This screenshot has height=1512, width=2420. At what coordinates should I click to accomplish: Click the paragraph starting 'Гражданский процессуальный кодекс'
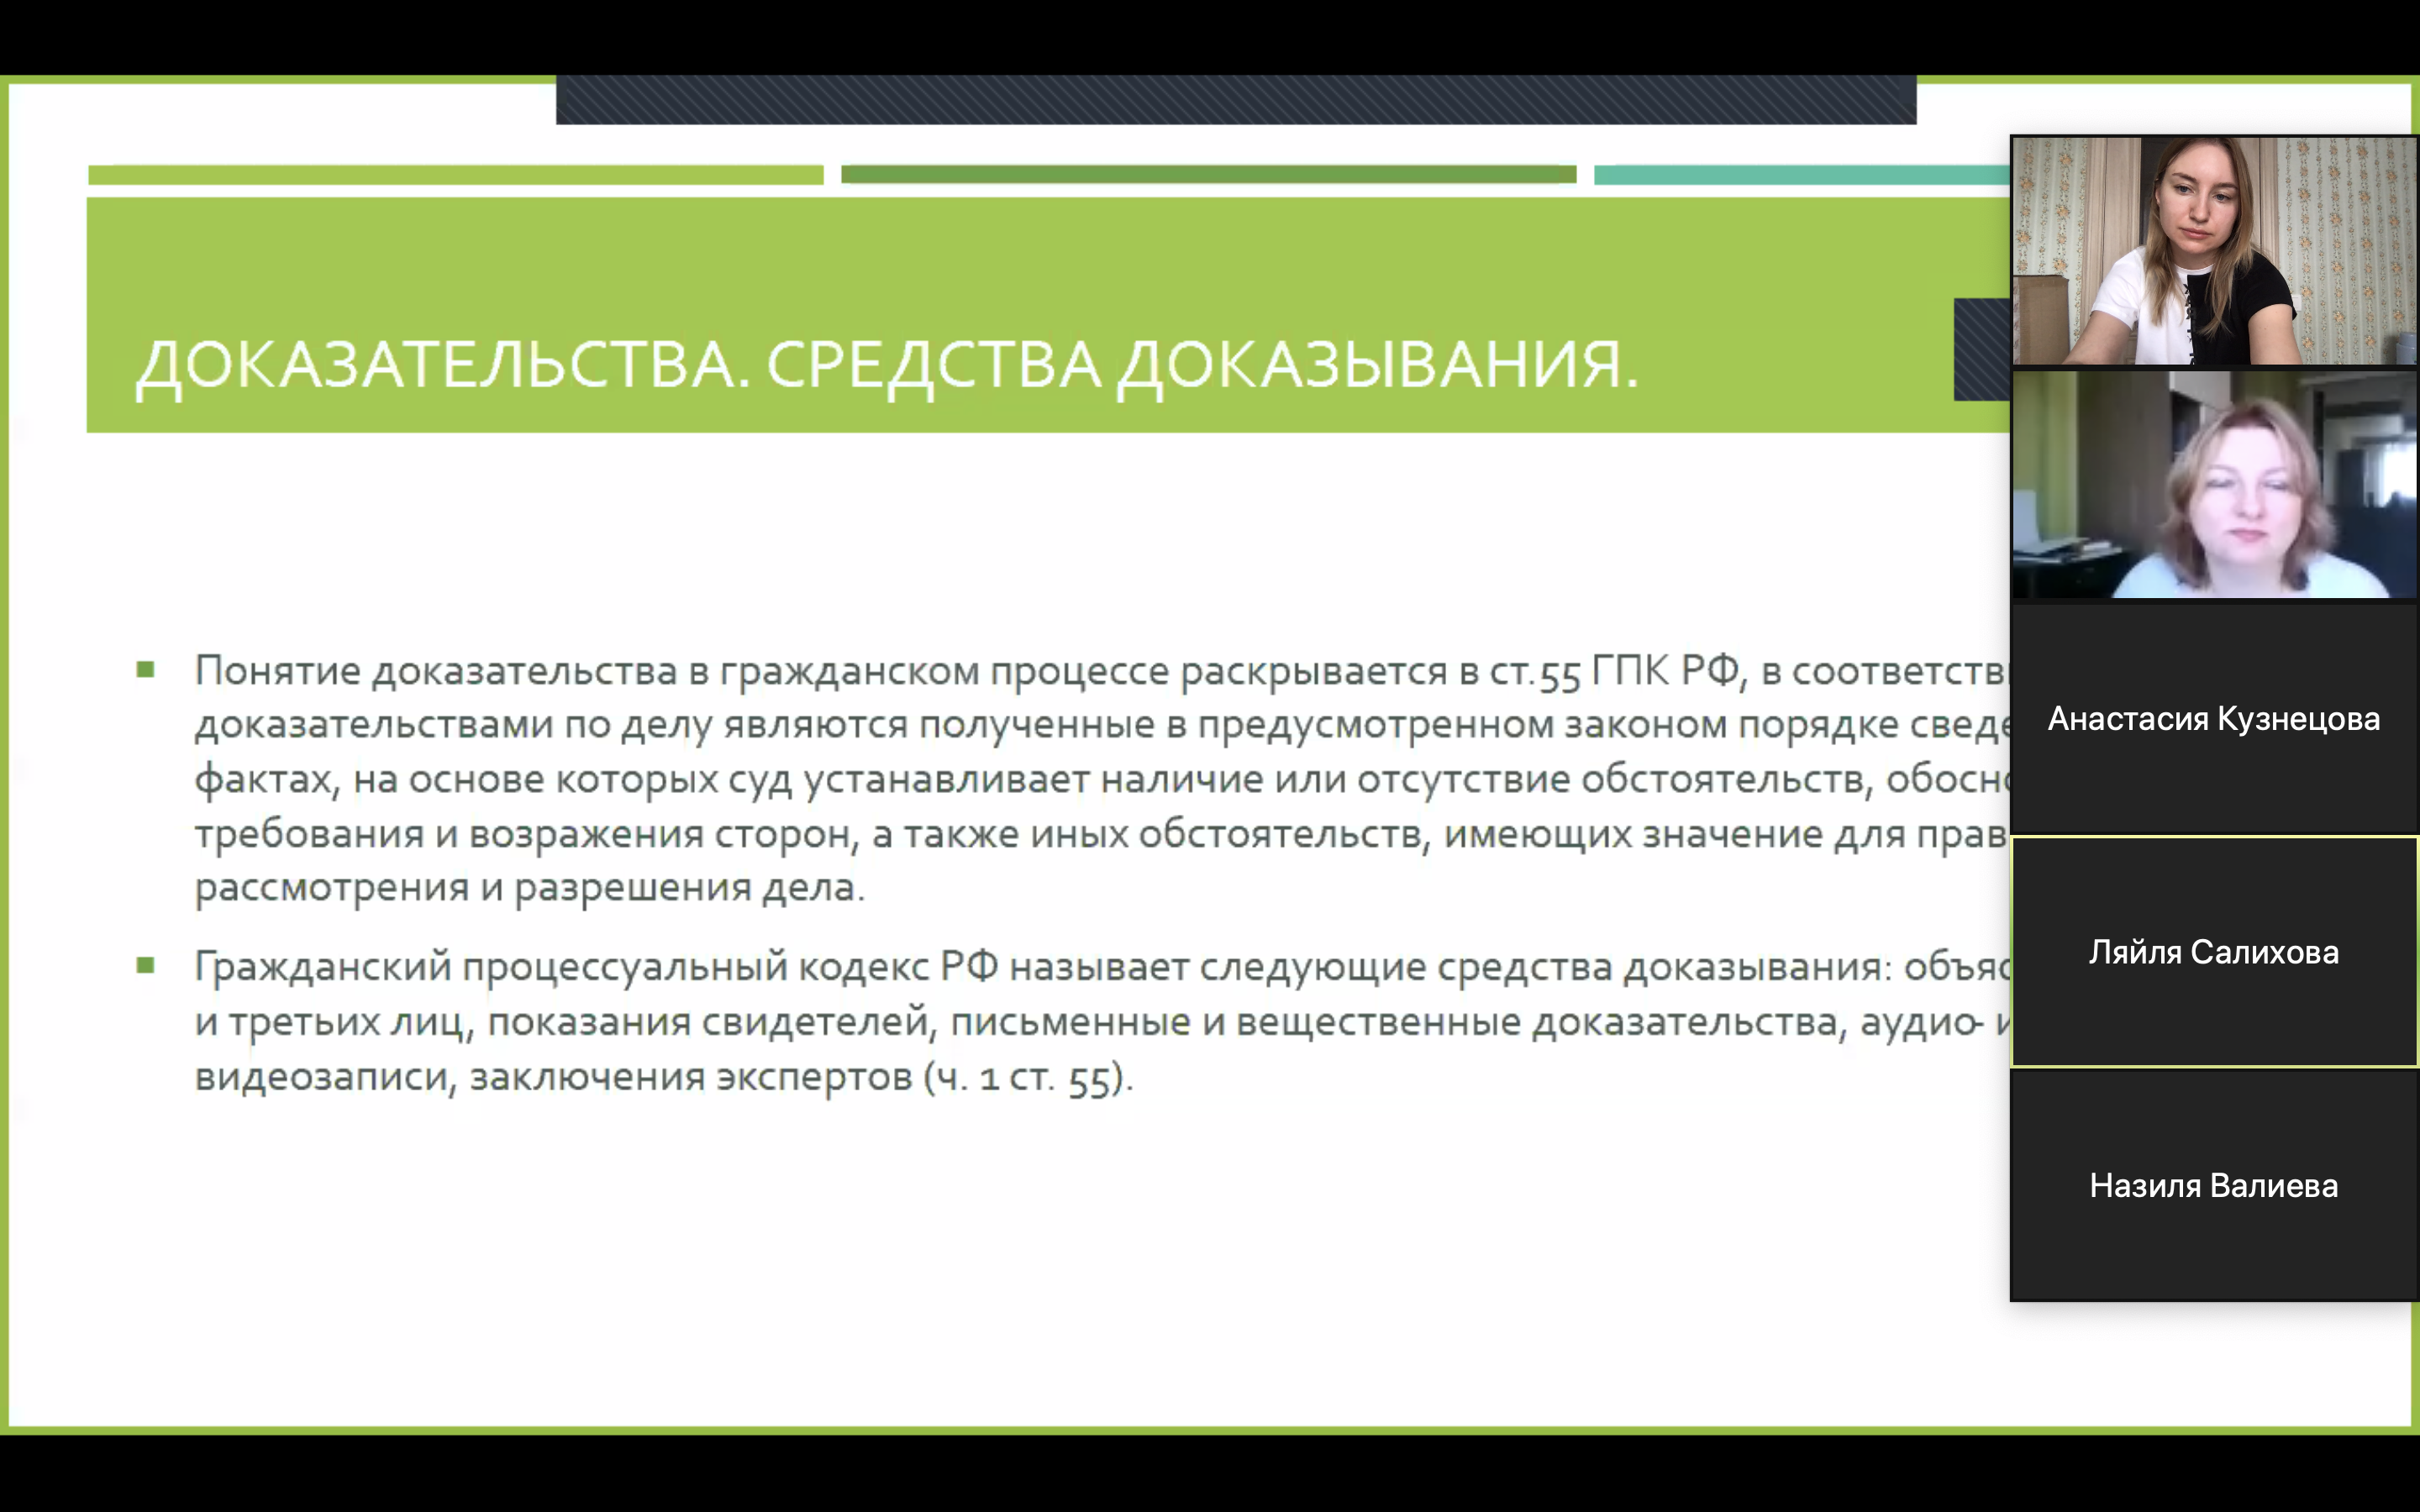click(1102, 1022)
